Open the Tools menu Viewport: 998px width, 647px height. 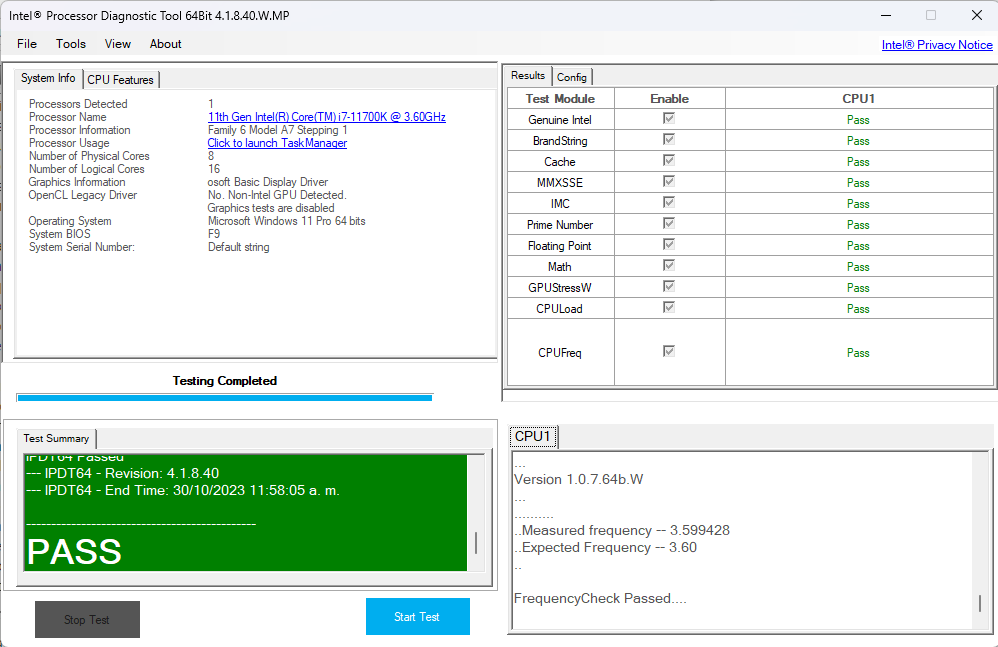click(71, 44)
